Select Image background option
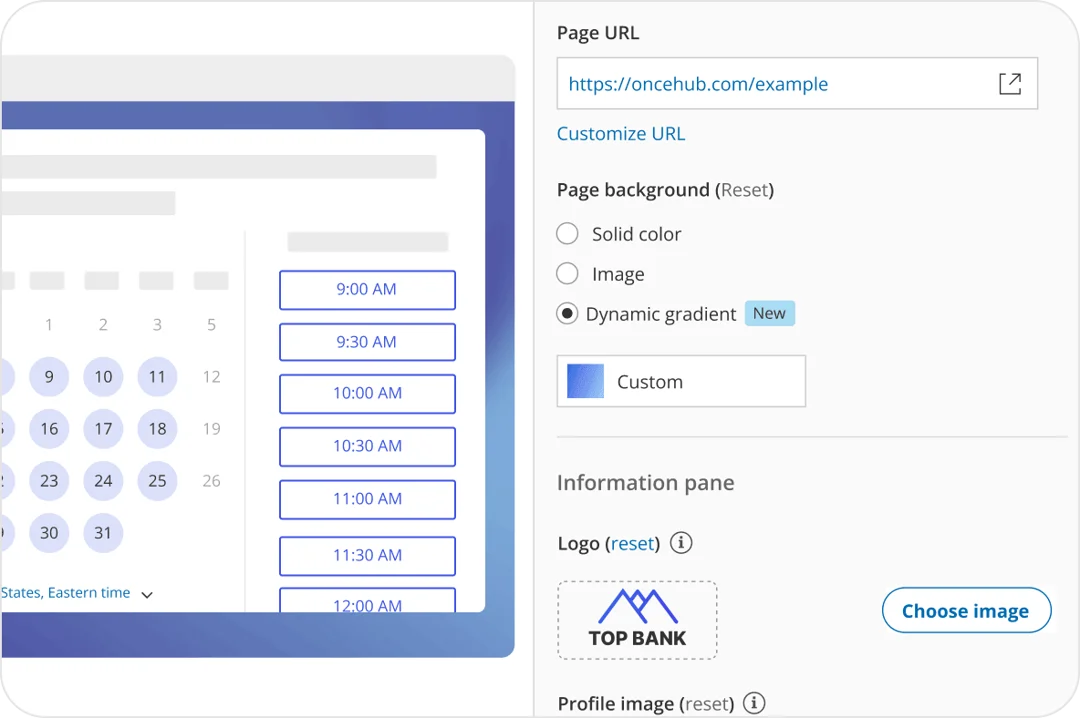1080x718 pixels. tap(567, 274)
